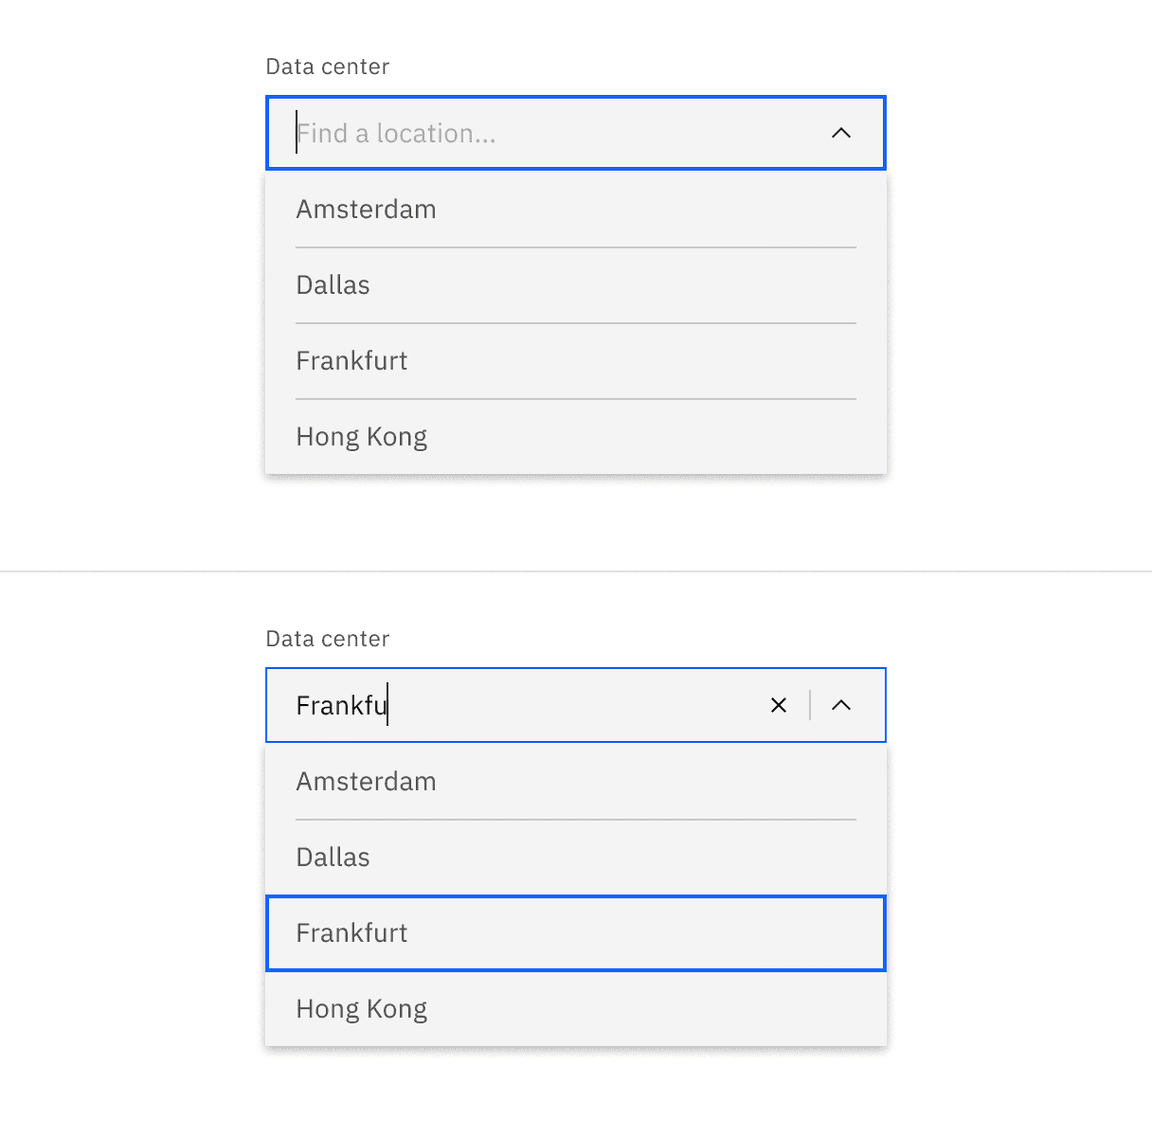Collapse the top dropdown via its chevron icon

point(841,132)
